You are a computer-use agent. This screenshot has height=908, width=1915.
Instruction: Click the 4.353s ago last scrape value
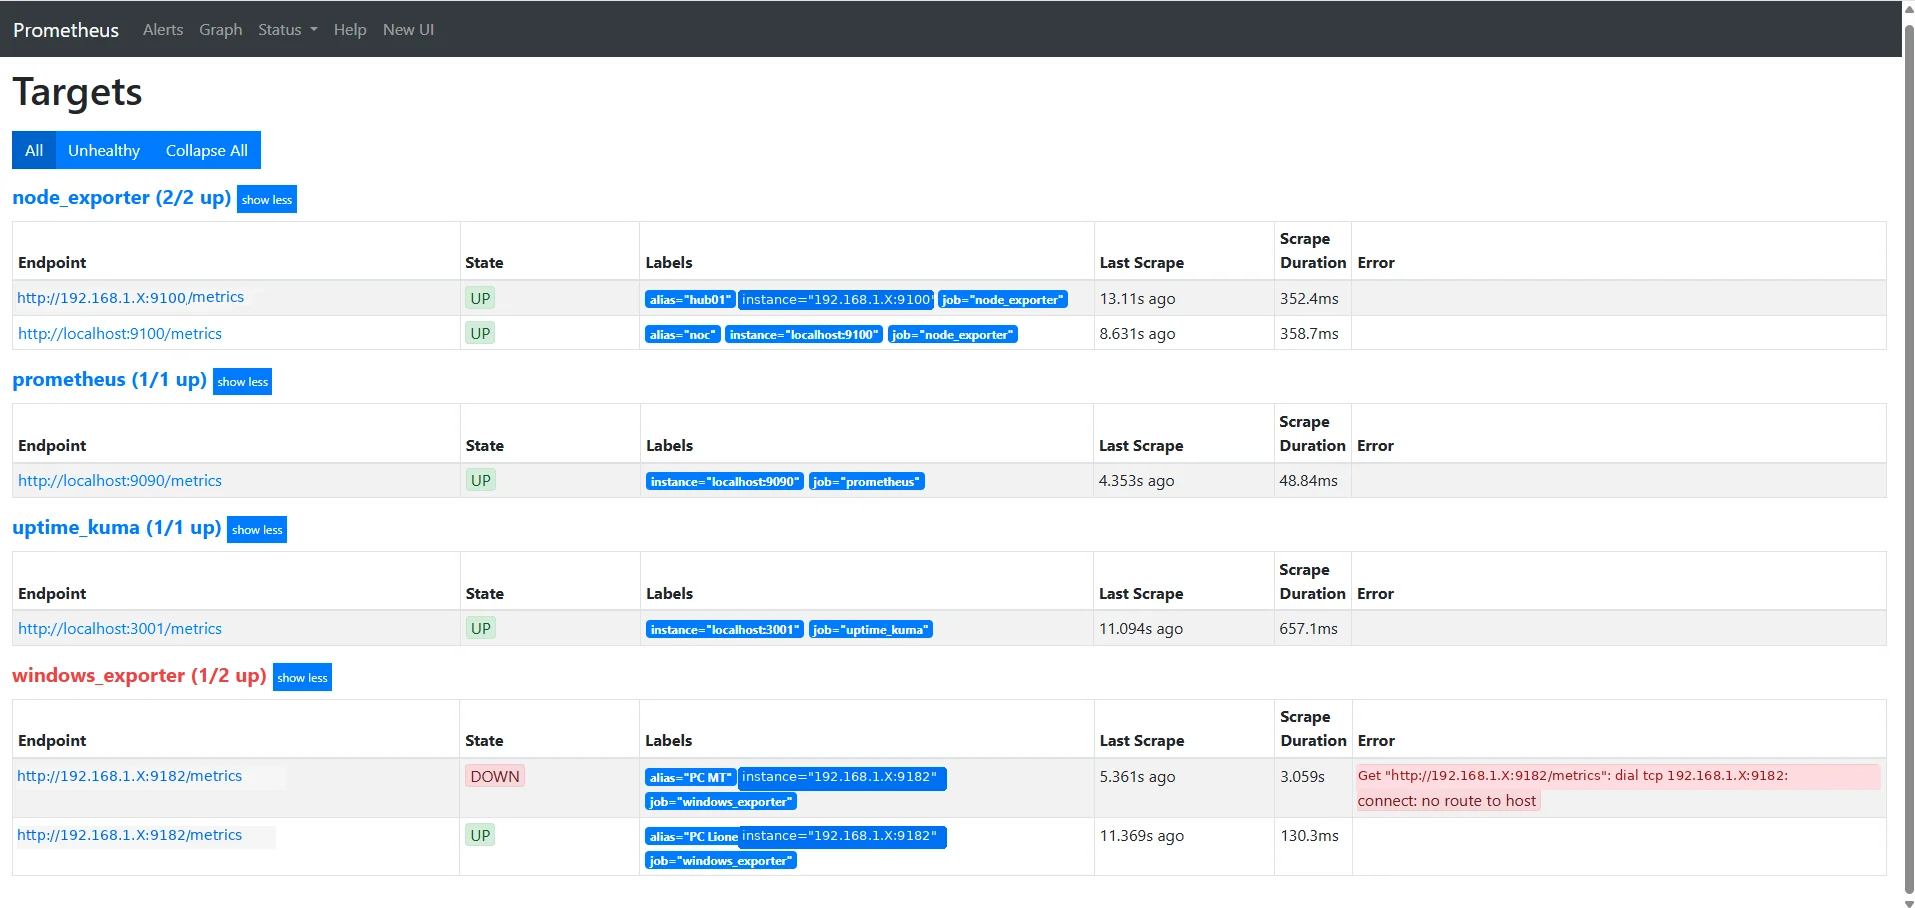[x=1137, y=481]
